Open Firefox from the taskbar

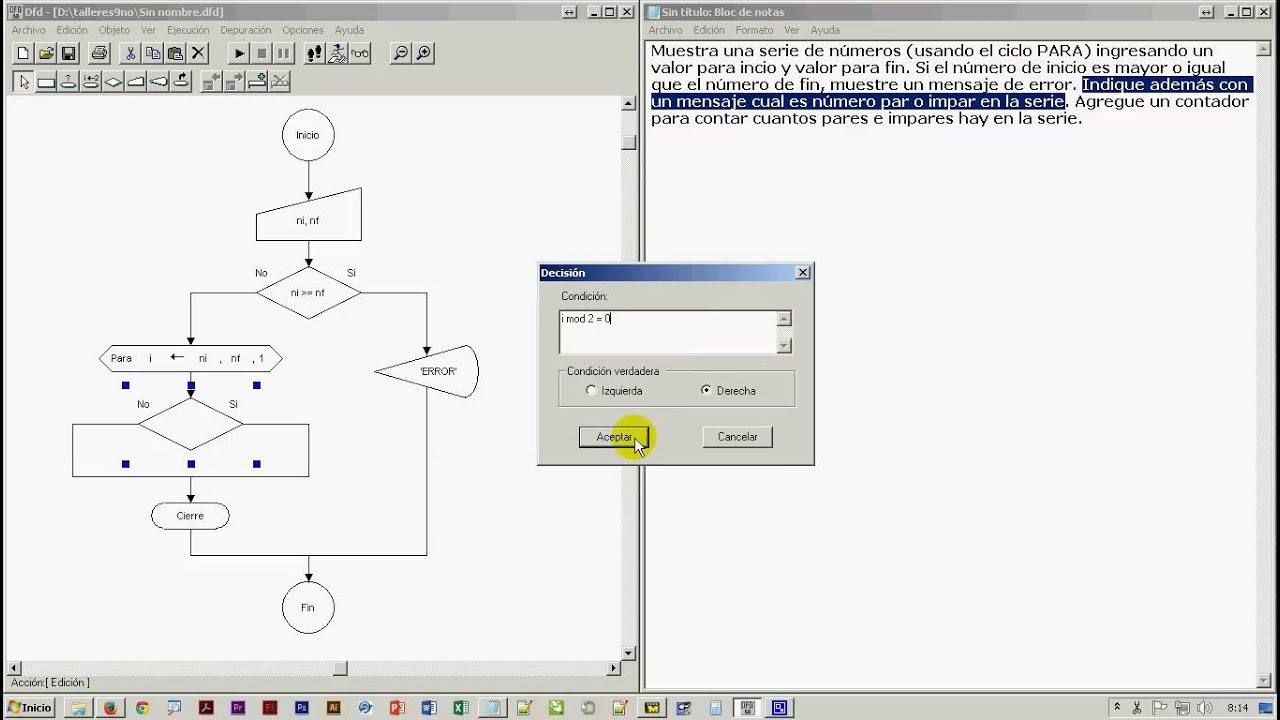[110, 708]
